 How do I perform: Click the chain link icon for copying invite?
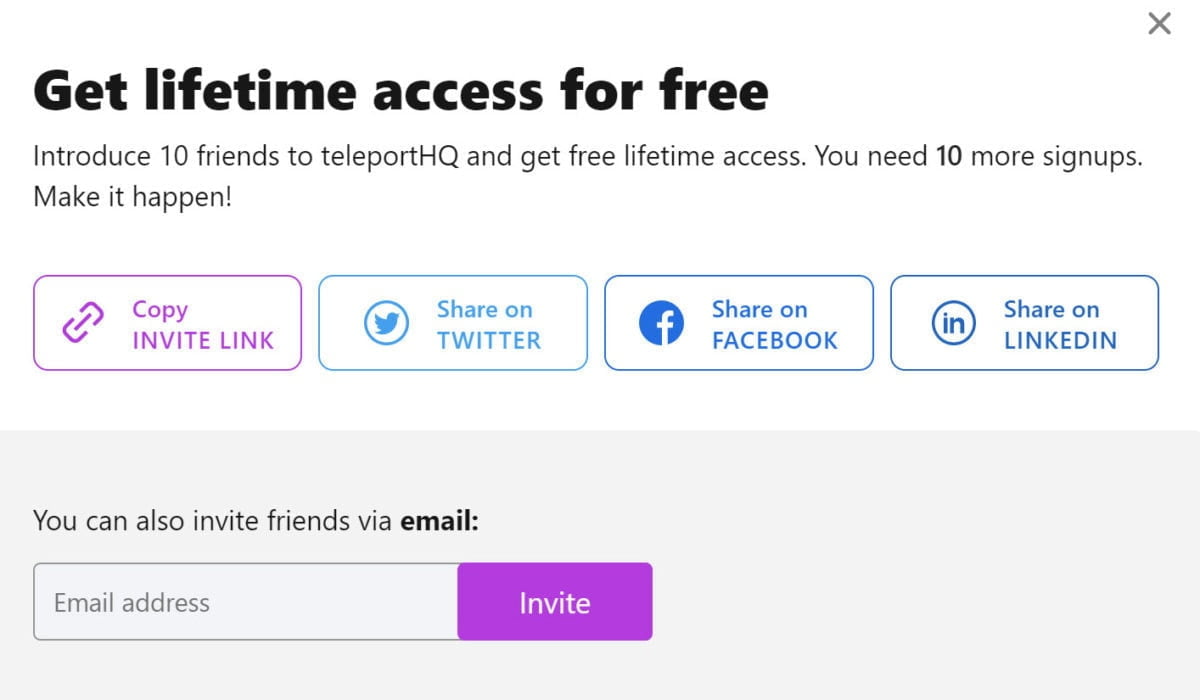tap(82, 323)
